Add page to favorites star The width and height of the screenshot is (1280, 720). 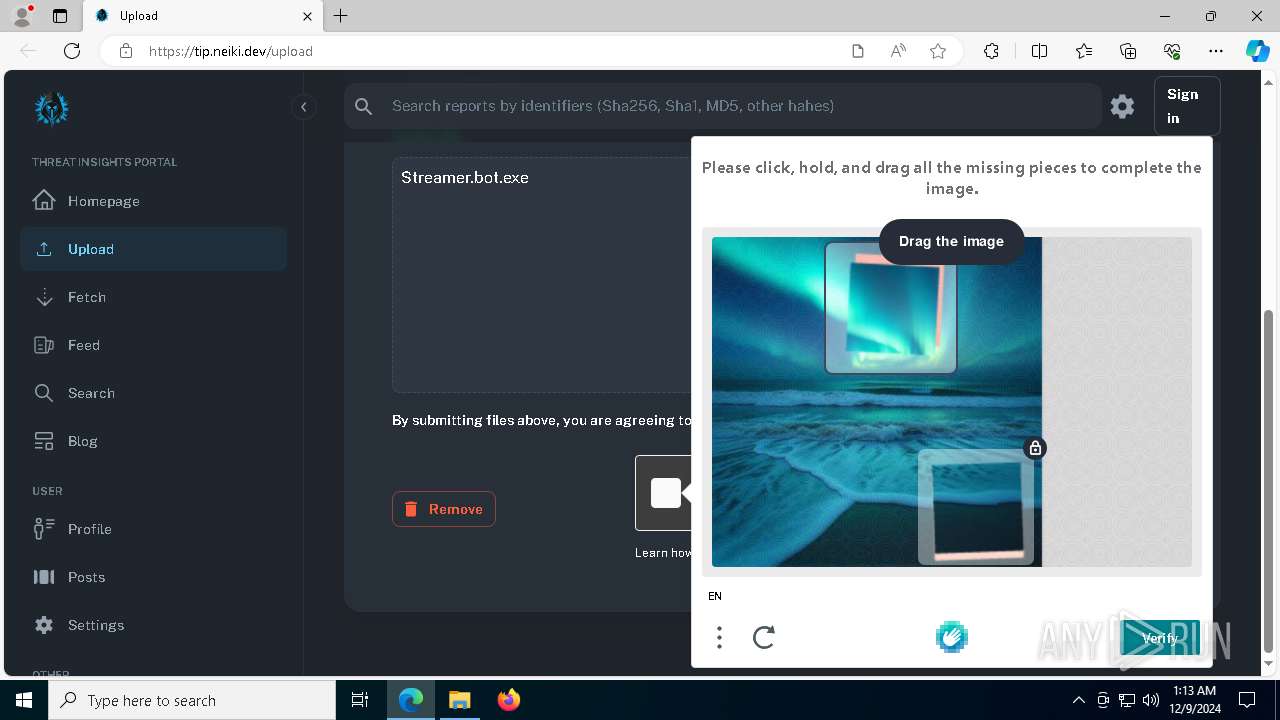(x=938, y=51)
